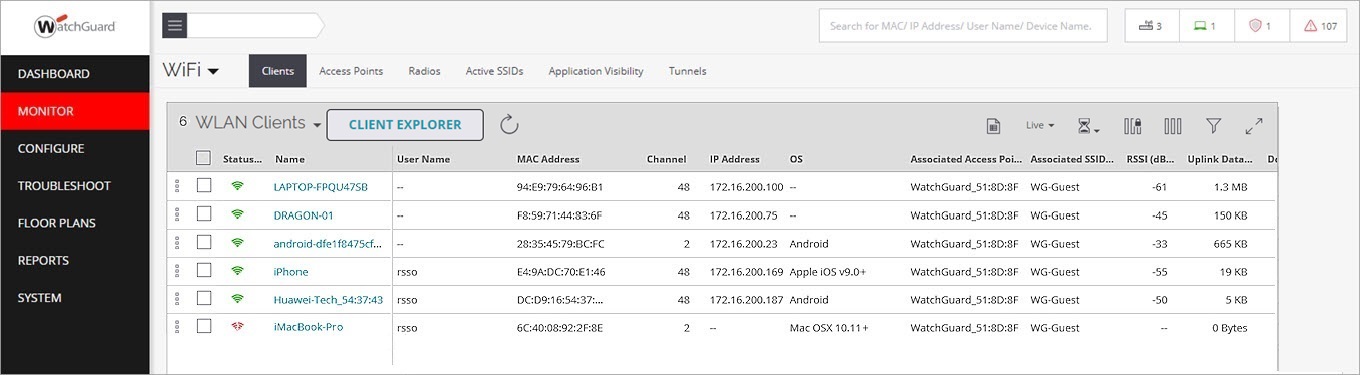Open row actions menu for android-dfe1f8475cf
Viewport: 1360px width, 375px height.
click(178, 242)
